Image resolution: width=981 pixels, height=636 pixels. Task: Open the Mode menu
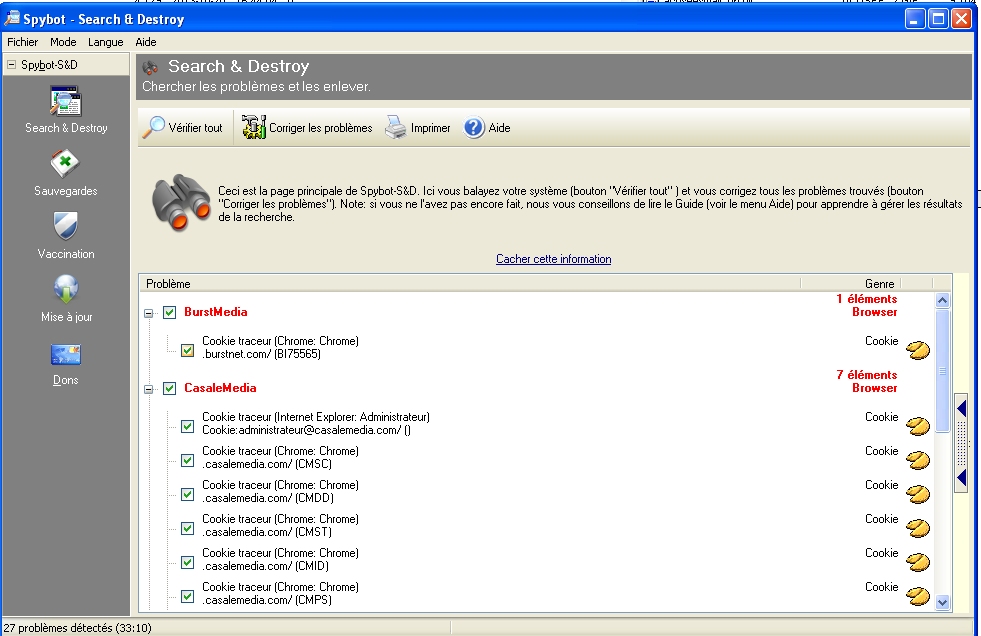pyautogui.click(x=63, y=42)
